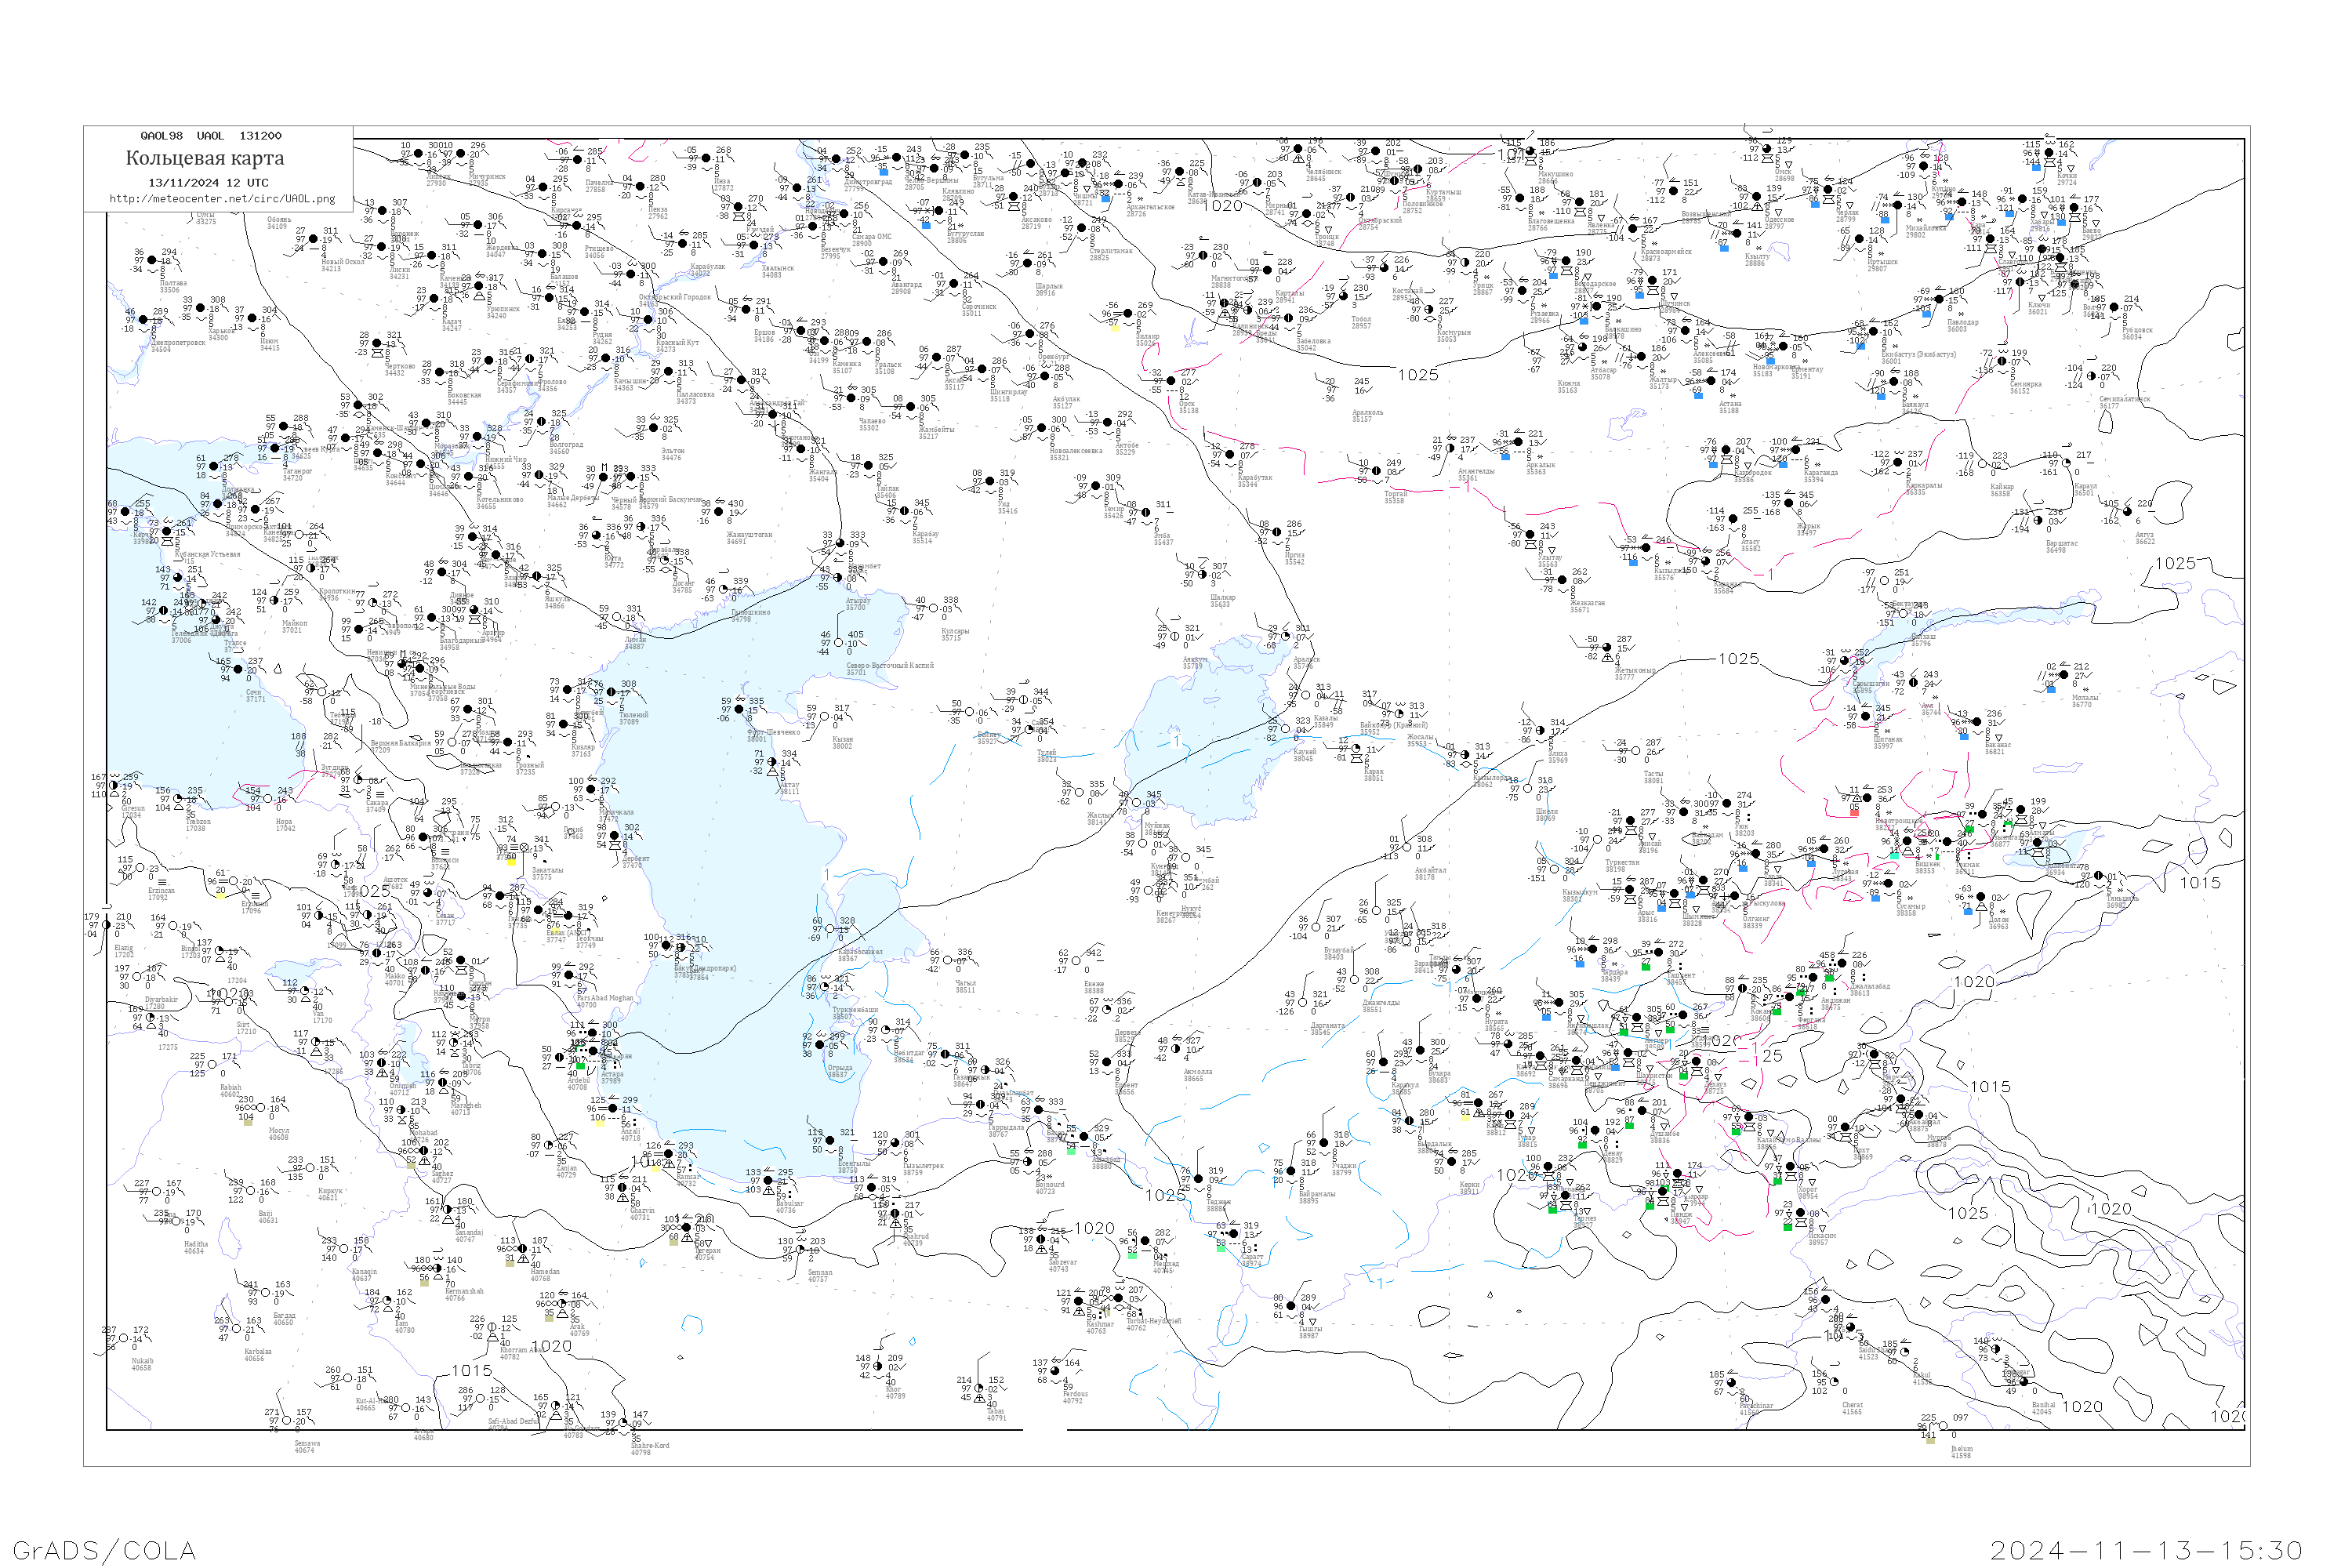Click the Харьков 34300 station marker
Viewport: 2352px width, 1568px height.
(x=201, y=308)
